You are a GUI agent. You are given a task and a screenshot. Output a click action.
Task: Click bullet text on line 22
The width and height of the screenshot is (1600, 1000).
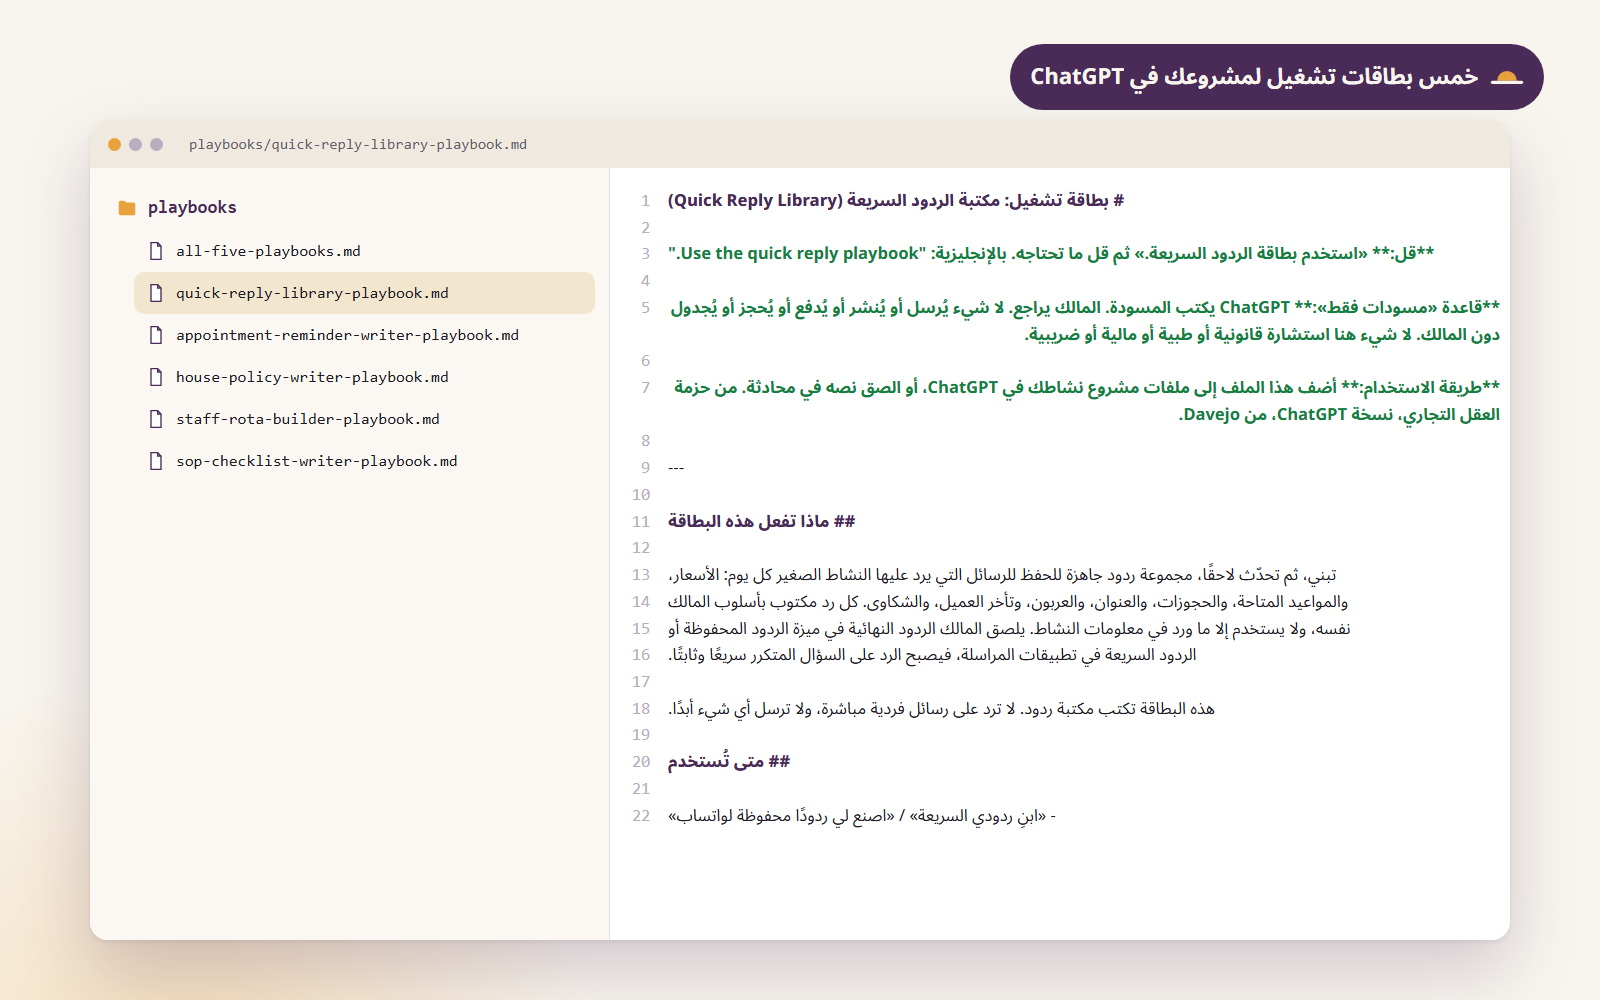[x=862, y=816]
